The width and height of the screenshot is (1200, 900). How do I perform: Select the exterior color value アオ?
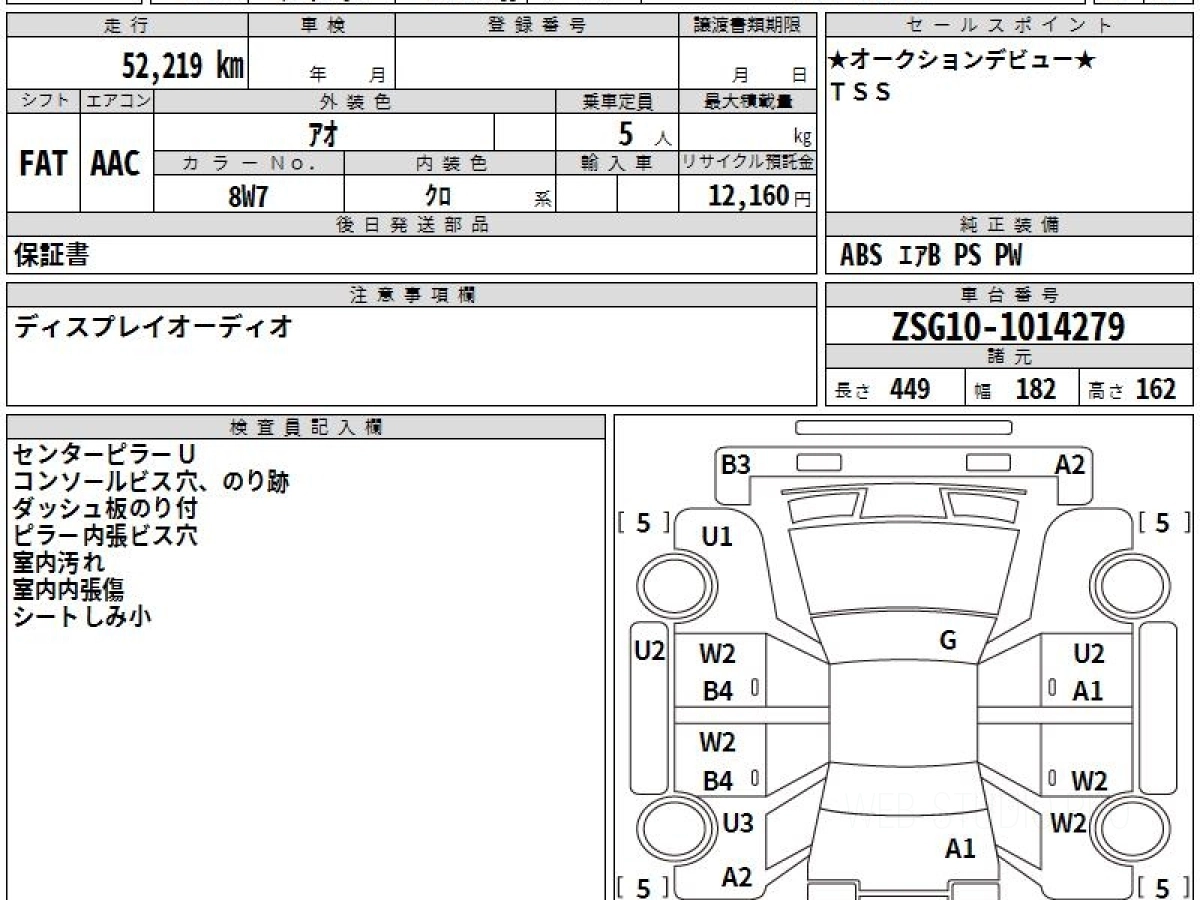tap(323, 132)
